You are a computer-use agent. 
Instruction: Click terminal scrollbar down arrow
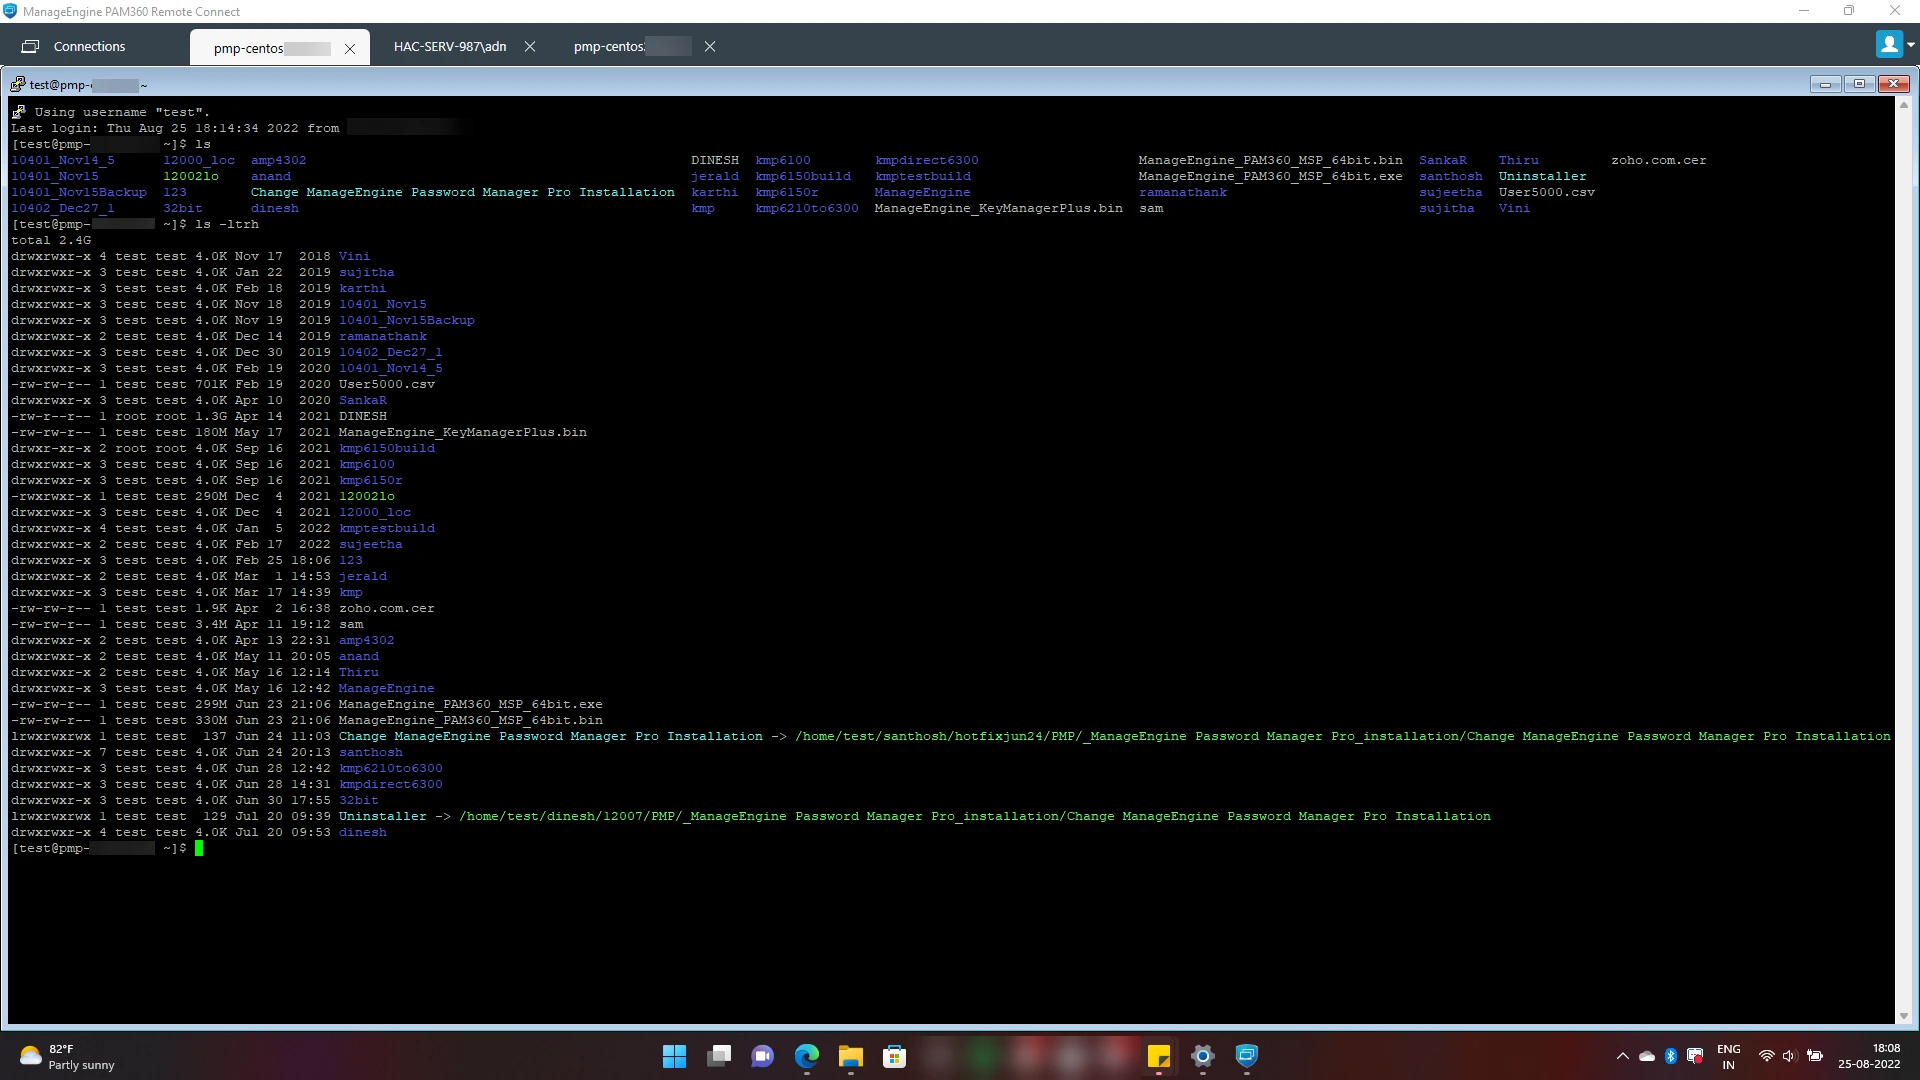tap(1903, 1016)
